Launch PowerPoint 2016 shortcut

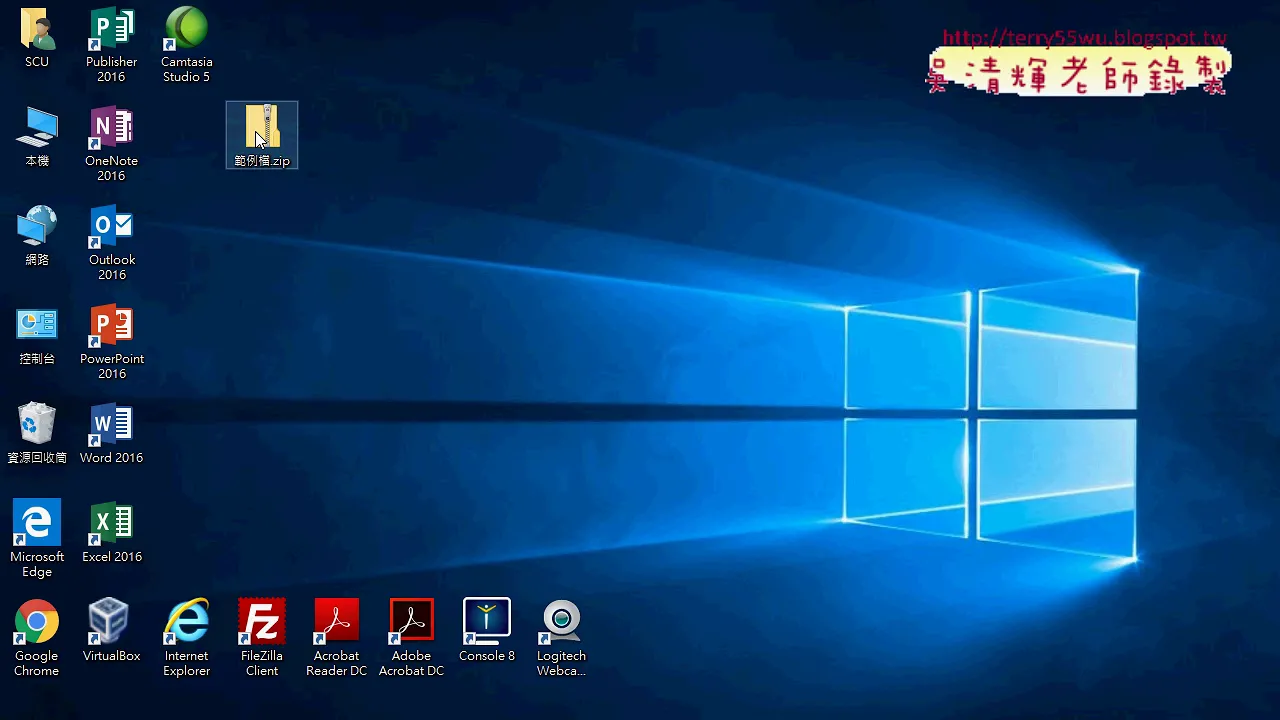(111, 341)
